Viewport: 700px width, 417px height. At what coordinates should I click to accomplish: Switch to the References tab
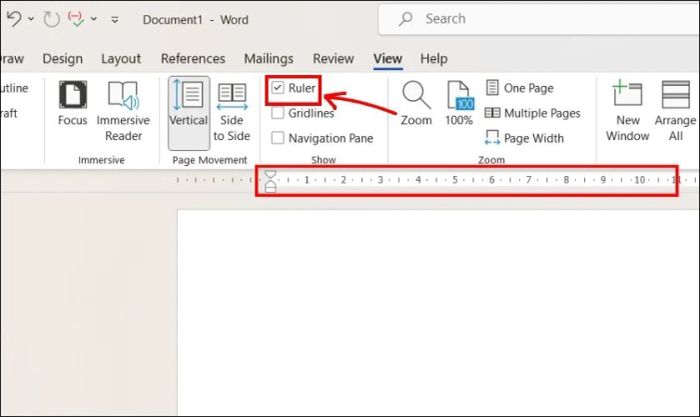pos(193,58)
